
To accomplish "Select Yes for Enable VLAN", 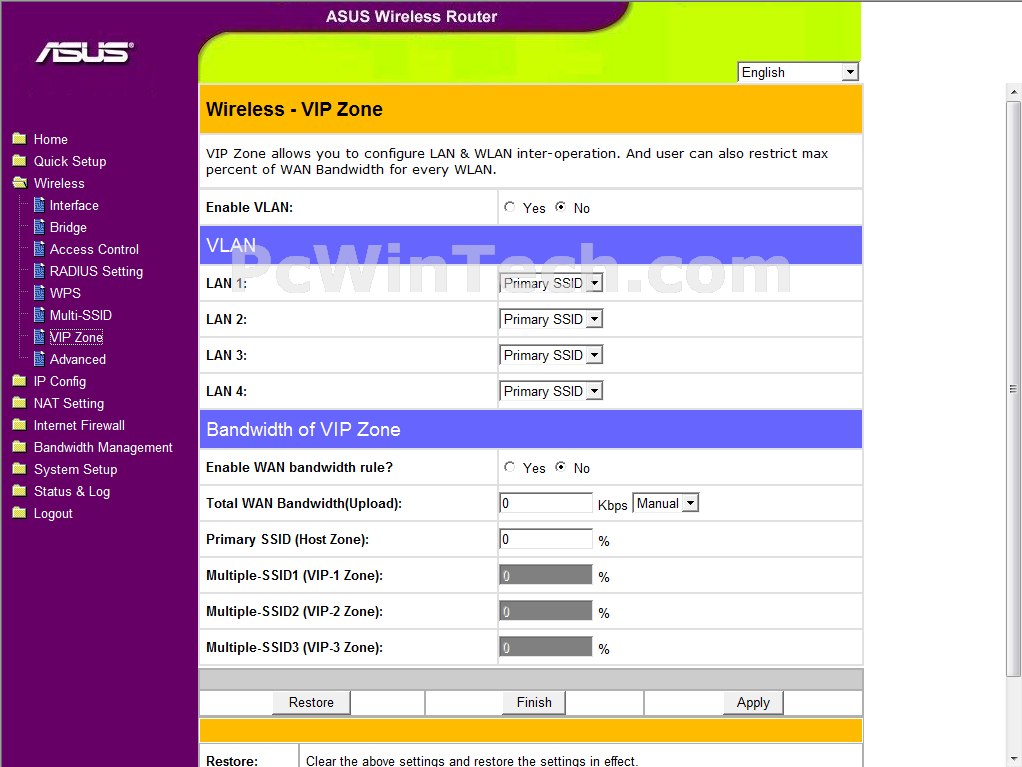I will [x=510, y=207].
